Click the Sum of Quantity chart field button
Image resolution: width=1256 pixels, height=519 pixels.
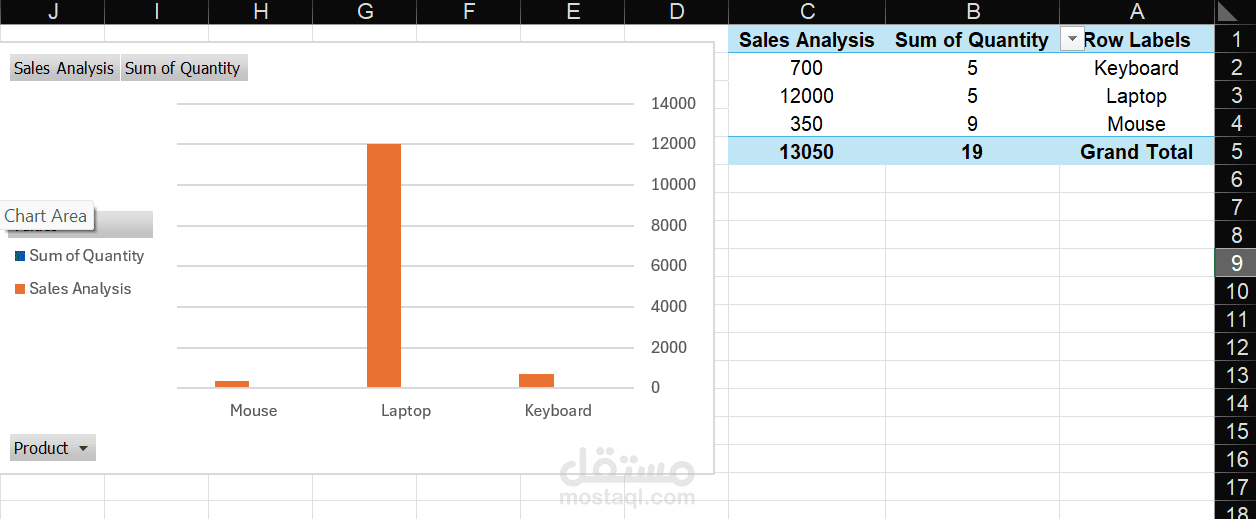(183, 68)
